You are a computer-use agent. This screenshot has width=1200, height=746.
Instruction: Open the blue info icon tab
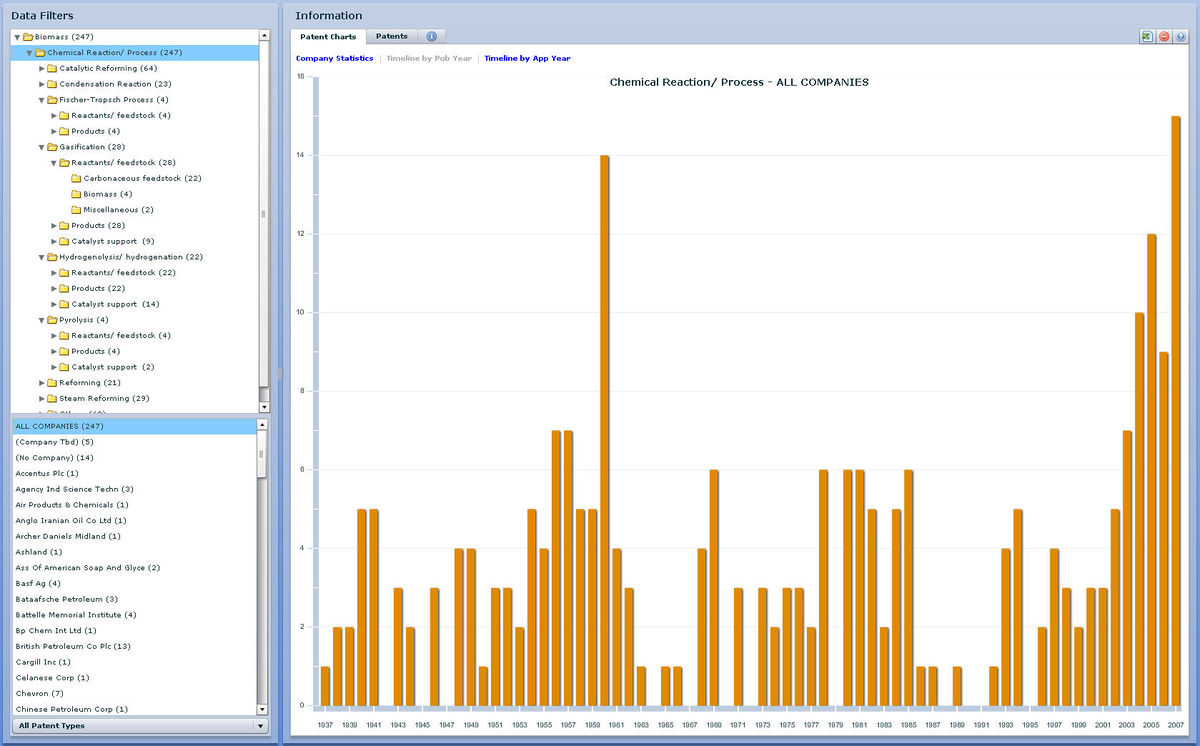430,35
